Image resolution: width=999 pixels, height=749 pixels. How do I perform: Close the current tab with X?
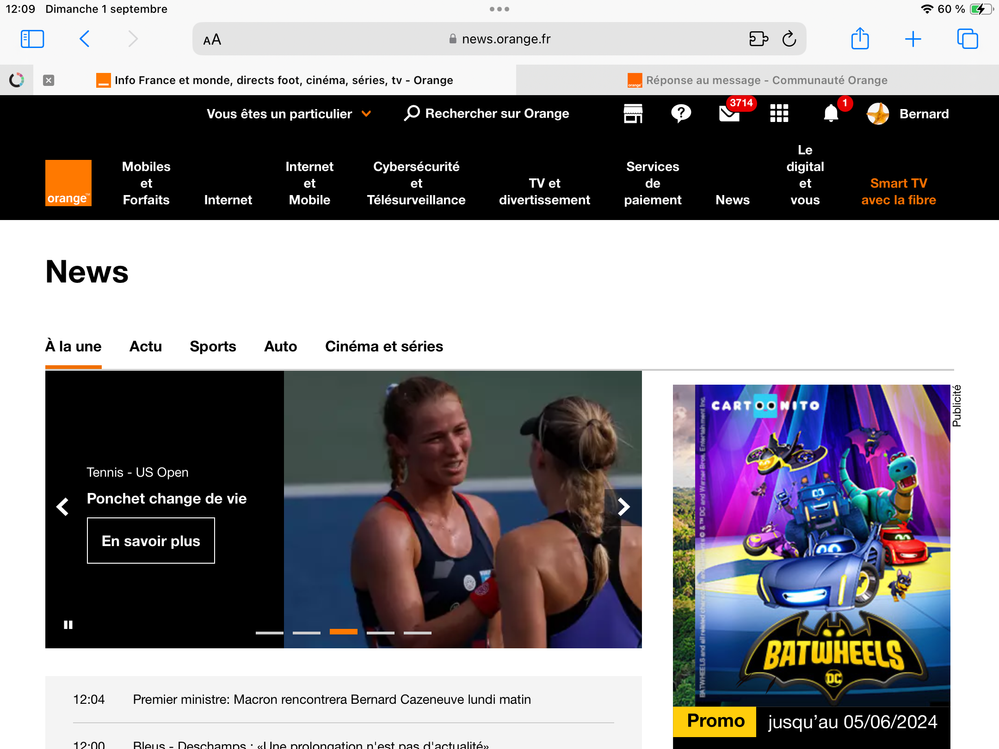pos(48,80)
